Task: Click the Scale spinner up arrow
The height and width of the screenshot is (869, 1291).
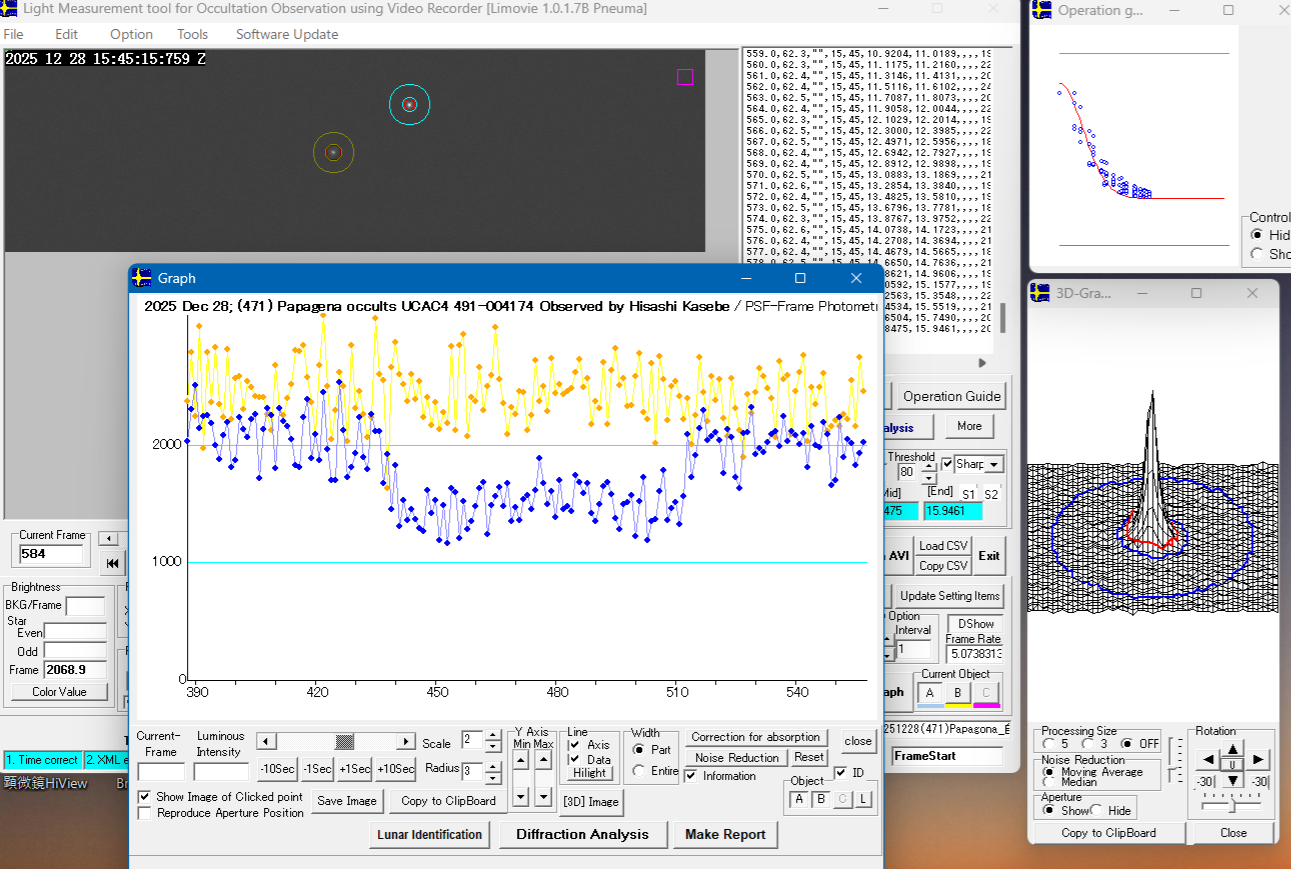Action: coord(492,736)
